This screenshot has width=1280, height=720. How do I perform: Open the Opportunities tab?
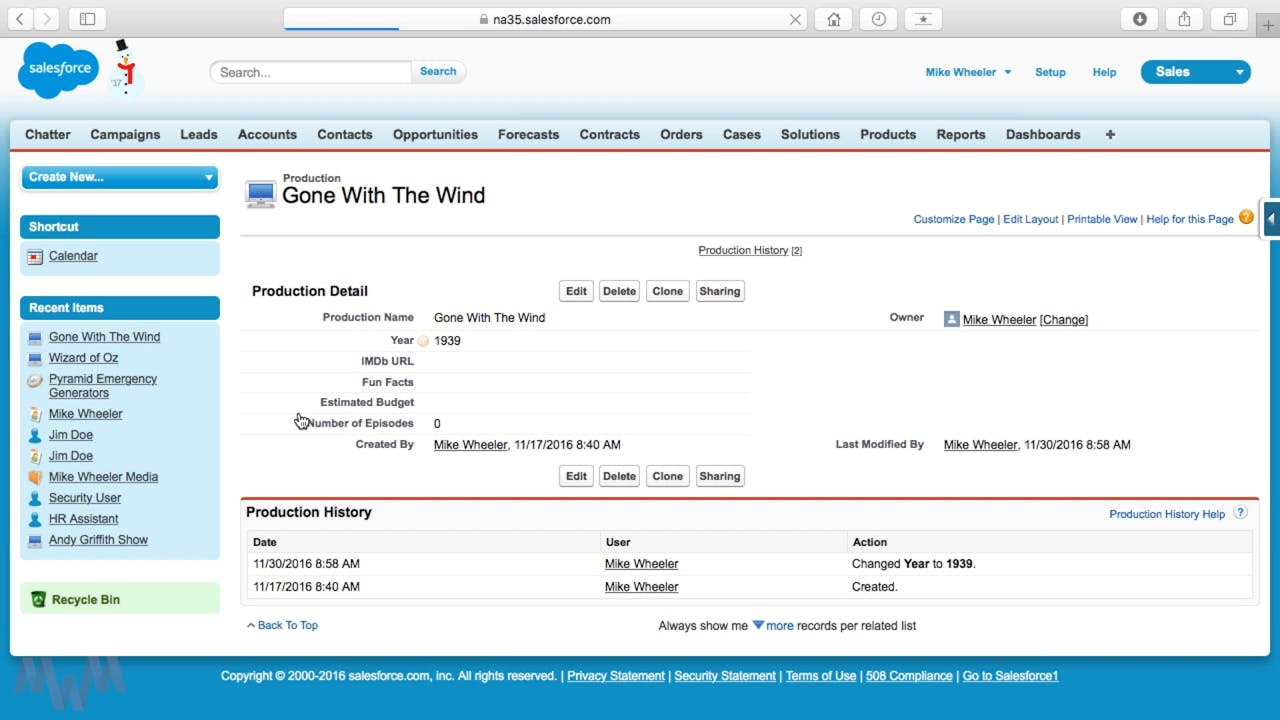click(435, 134)
